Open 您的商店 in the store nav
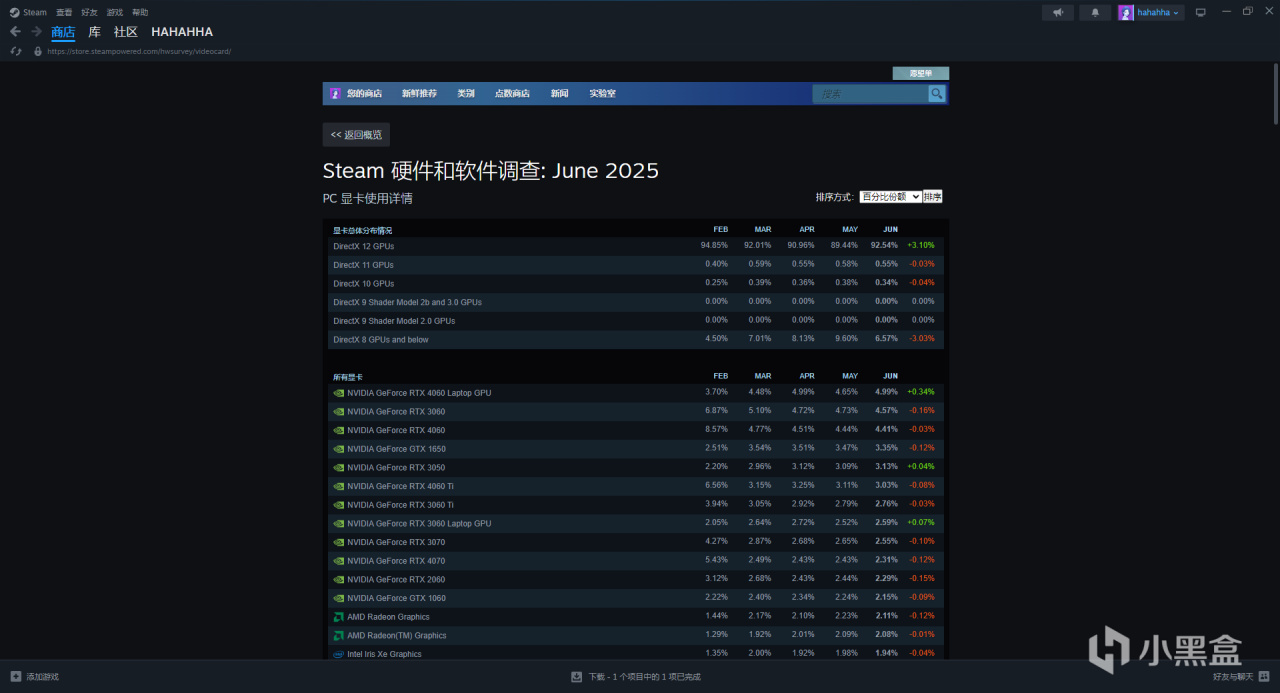Viewport: 1280px width, 693px height. tap(364, 93)
